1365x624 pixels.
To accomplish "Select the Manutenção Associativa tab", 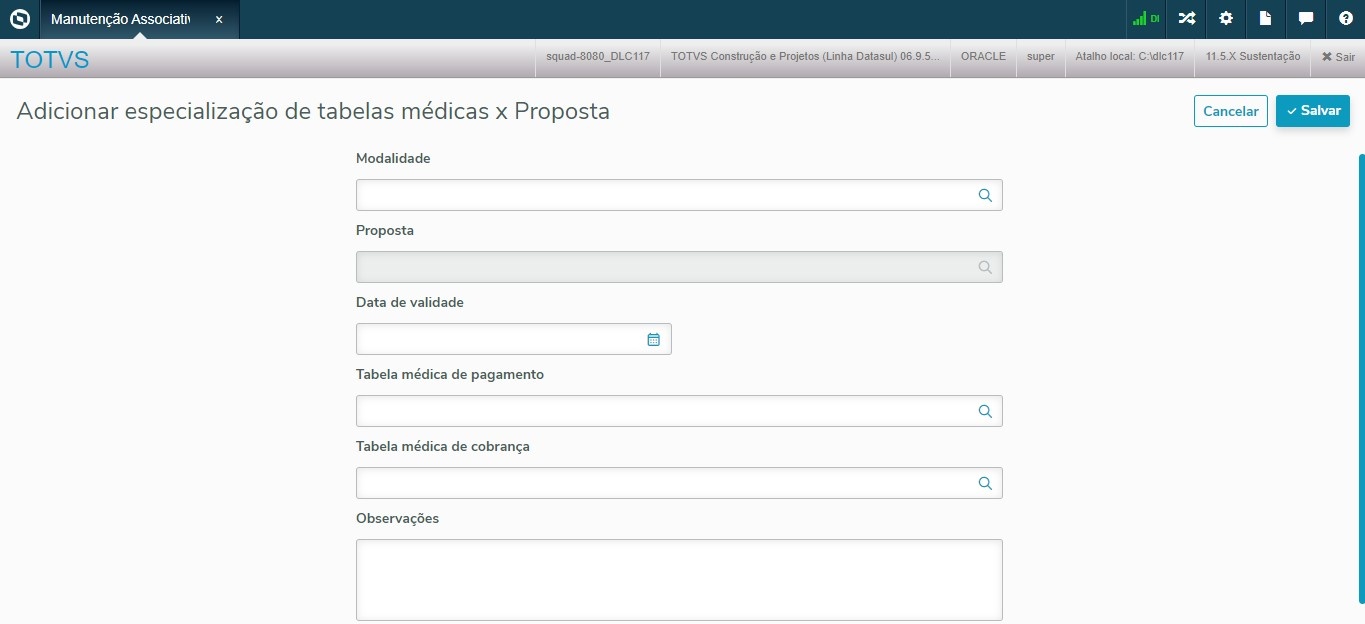I will click(x=120, y=19).
